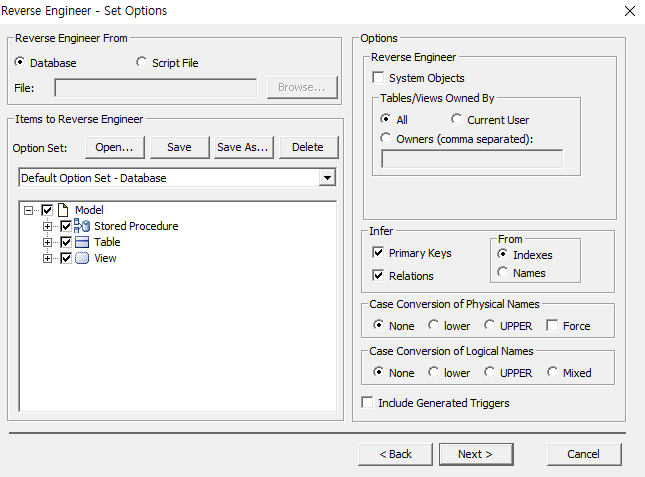This screenshot has height=477, width=645.
Task: Select the Stored Procedure tree label
Action: pyautogui.click(x=136, y=226)
